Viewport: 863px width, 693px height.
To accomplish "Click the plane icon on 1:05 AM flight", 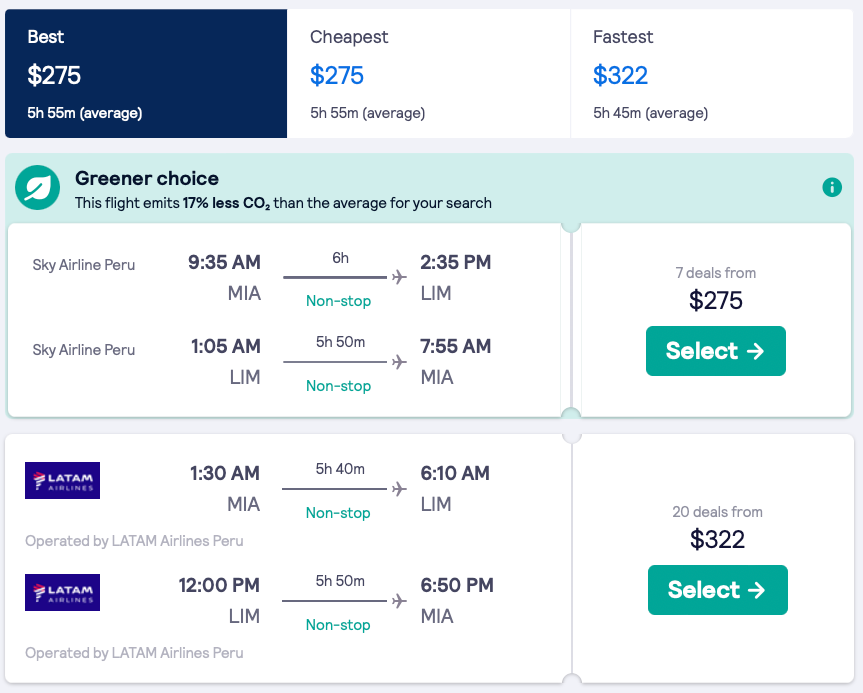I will (x=400, y=361).
